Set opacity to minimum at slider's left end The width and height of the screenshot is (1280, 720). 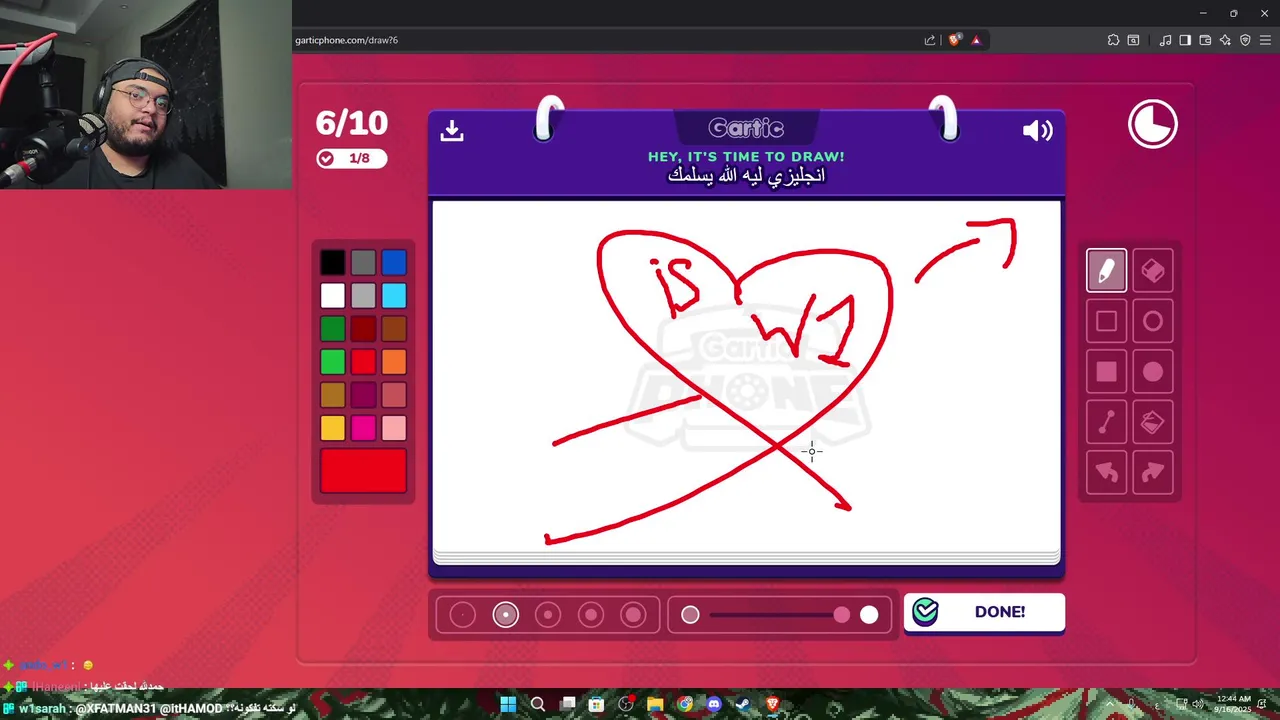pyautogui.click(x=690, y=615)
